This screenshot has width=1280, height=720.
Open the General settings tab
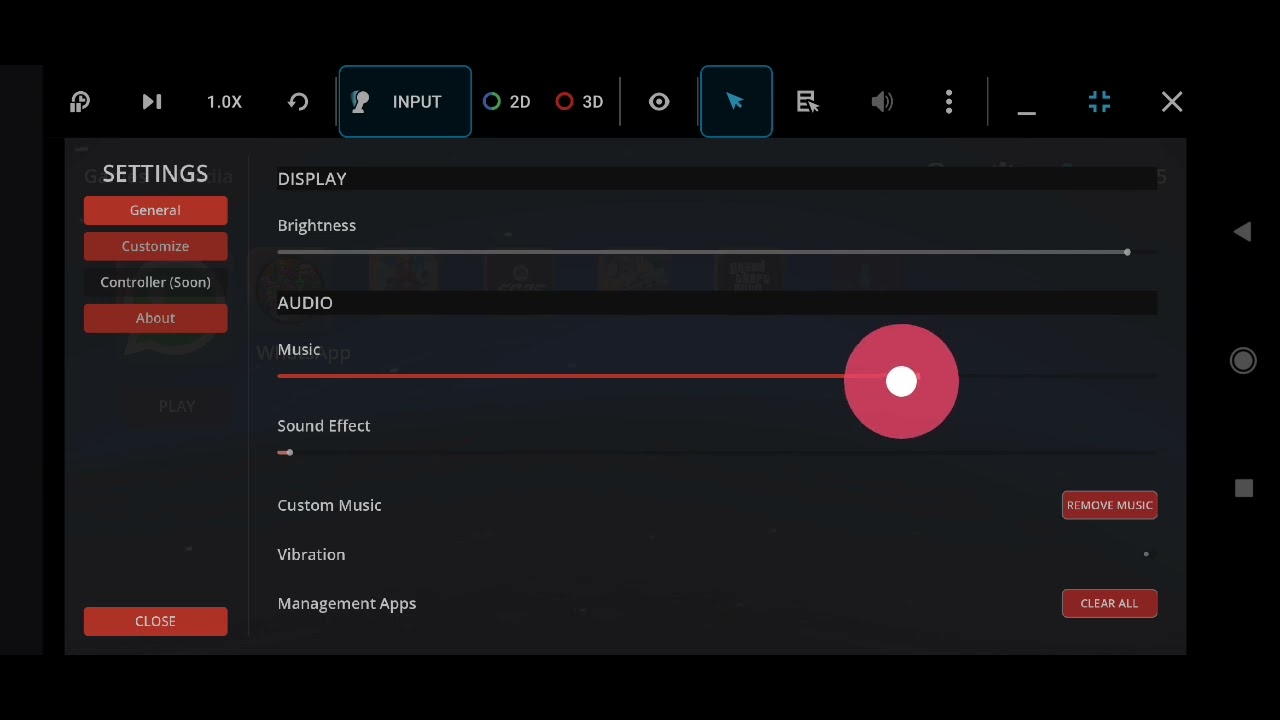pyautogui.click(x=155, y=210)
